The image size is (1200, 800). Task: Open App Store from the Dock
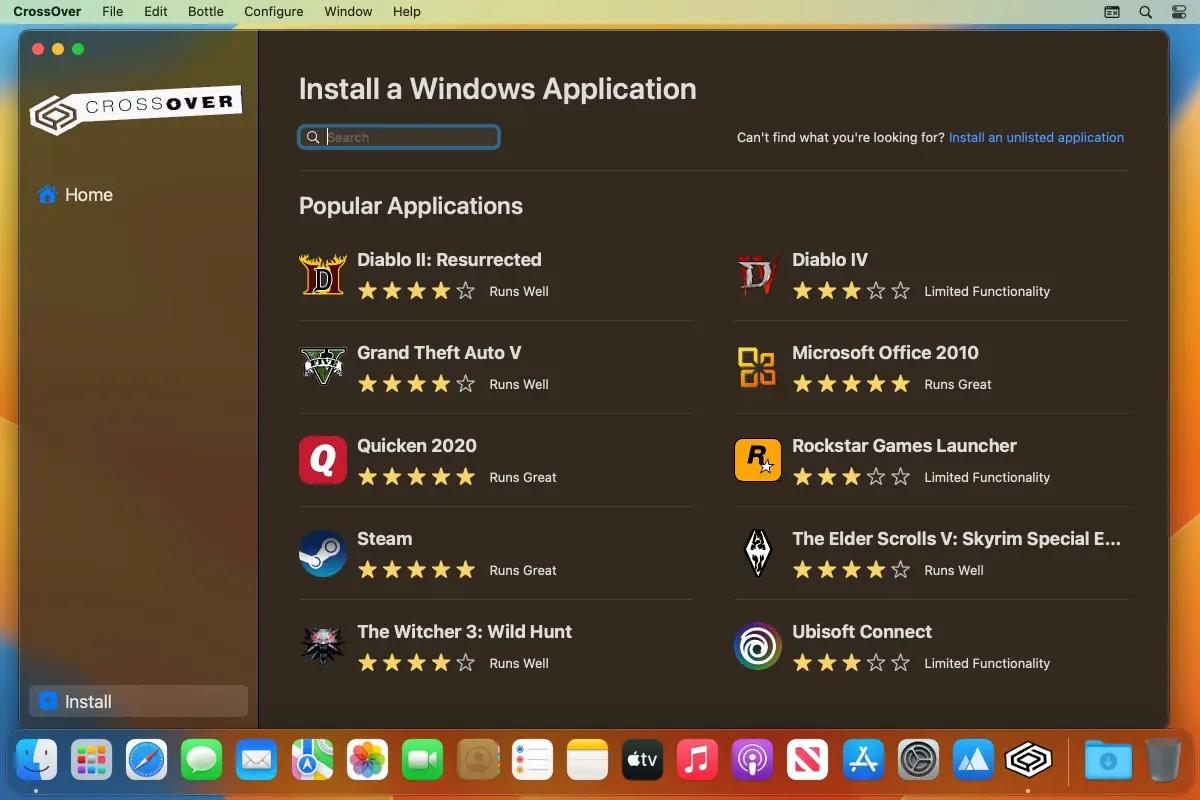pos(862,761)
